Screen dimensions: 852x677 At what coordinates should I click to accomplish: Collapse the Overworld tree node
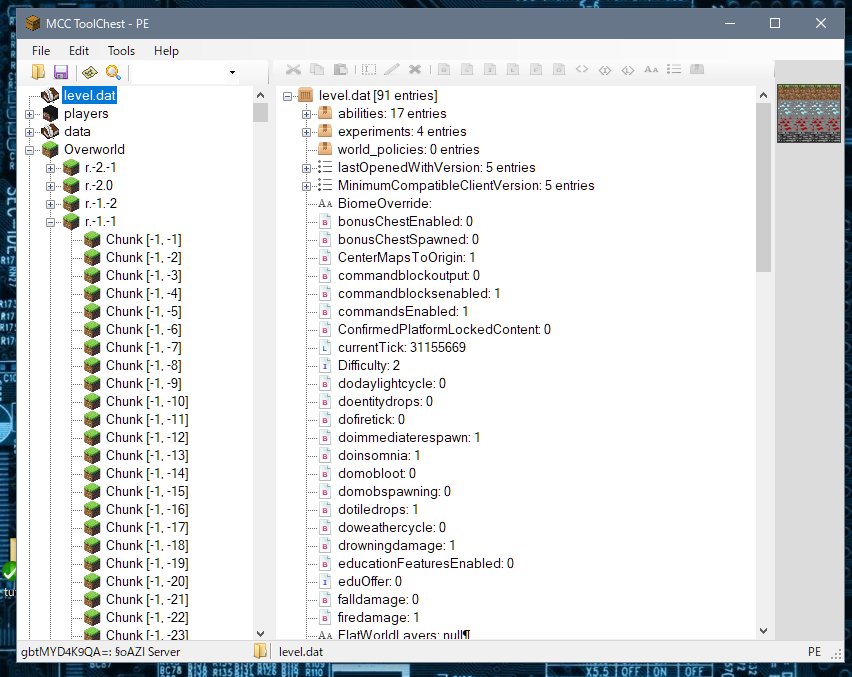point(29,150)
